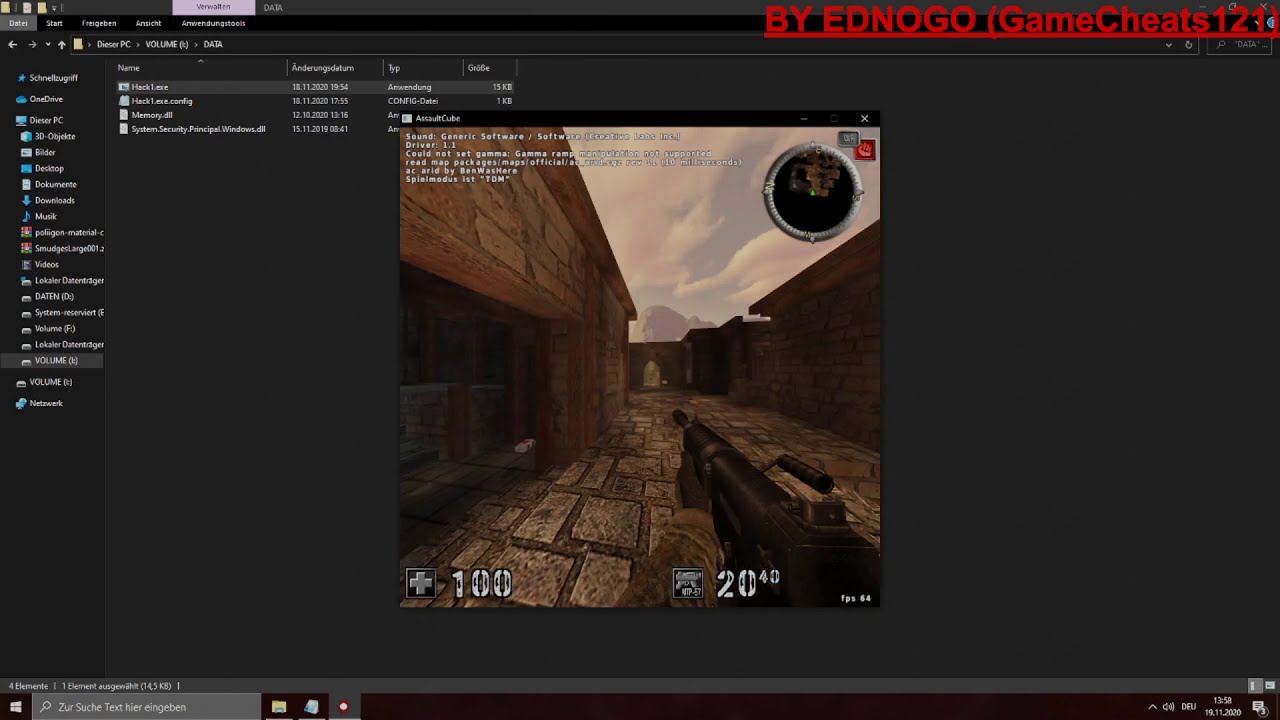Open the Datei menu tab
1280x720 pixels.
[x=18, y=23]
